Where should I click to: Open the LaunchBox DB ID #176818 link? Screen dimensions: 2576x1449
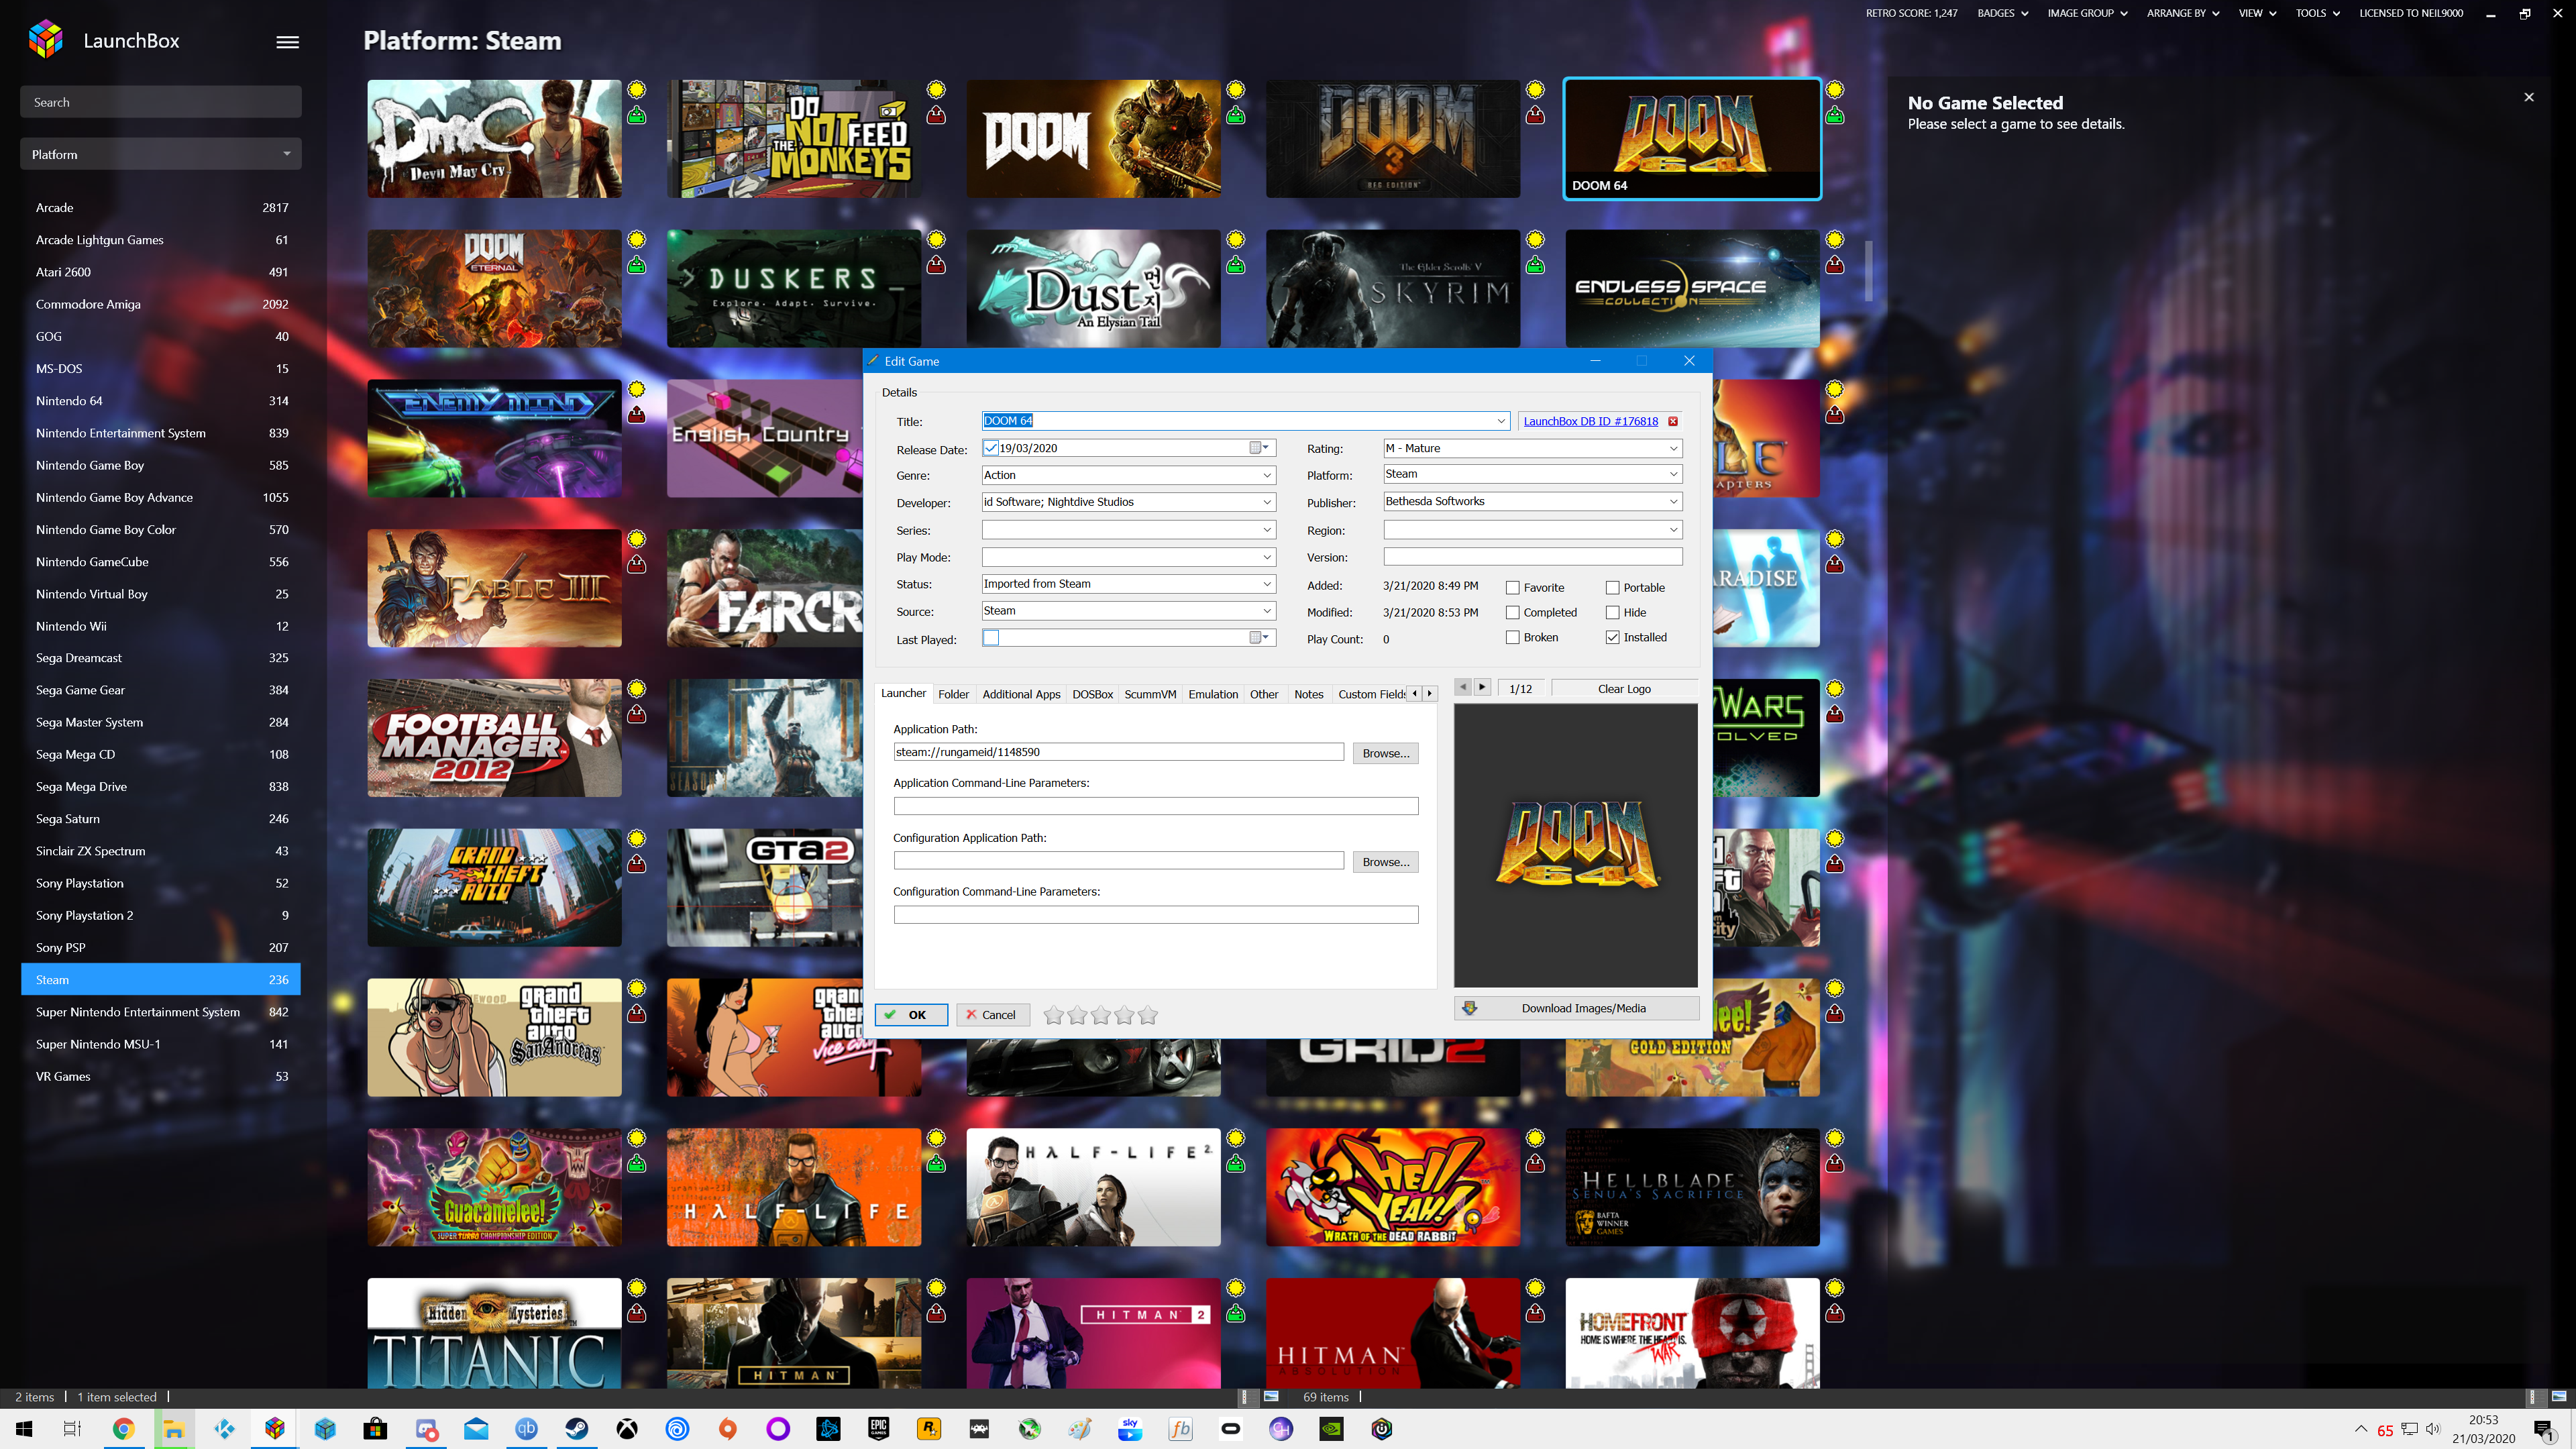pos(1590,421)
